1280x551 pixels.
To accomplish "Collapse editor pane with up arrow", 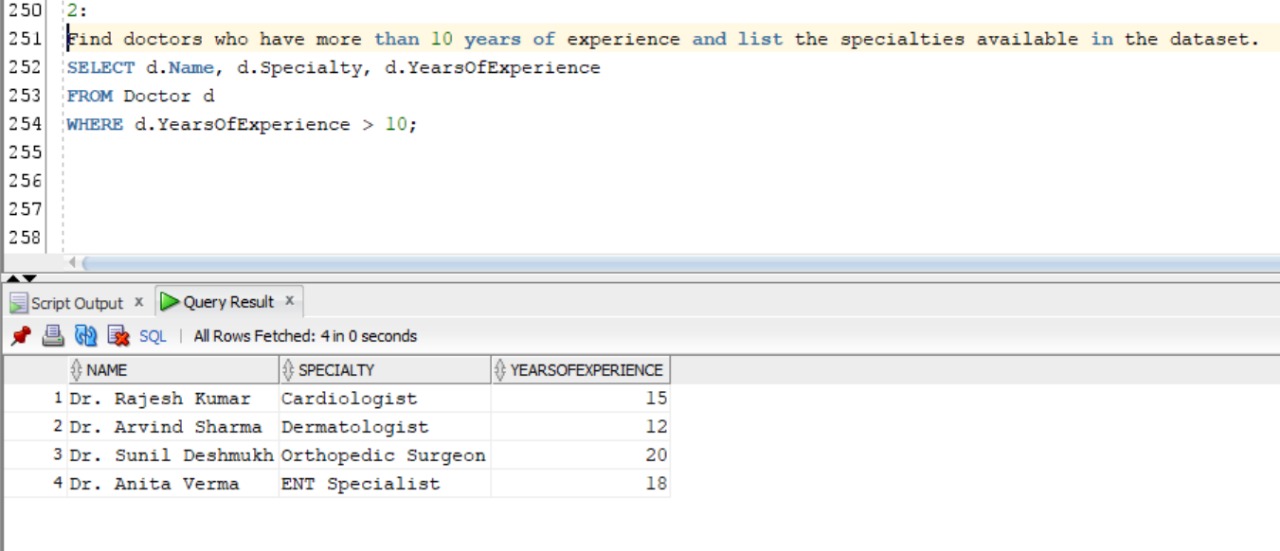I will (14, 277).
